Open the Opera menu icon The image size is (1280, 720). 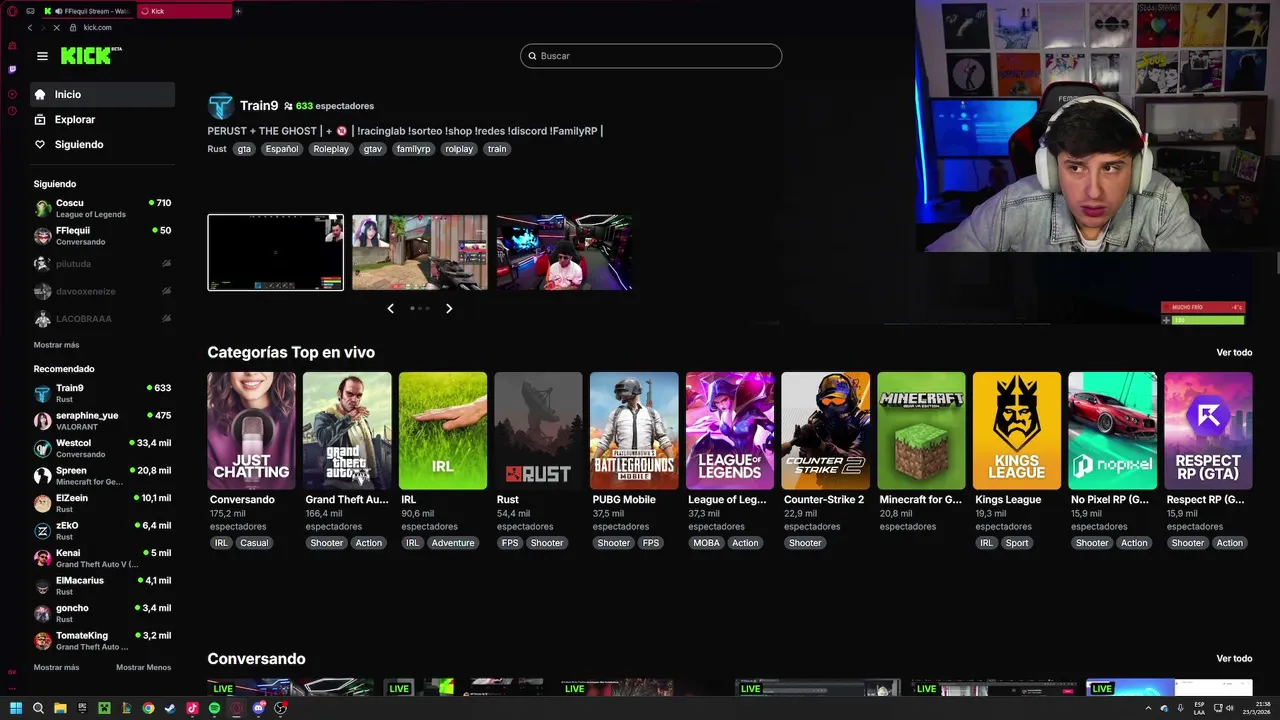pyautogui.click(x=12, y=11)
